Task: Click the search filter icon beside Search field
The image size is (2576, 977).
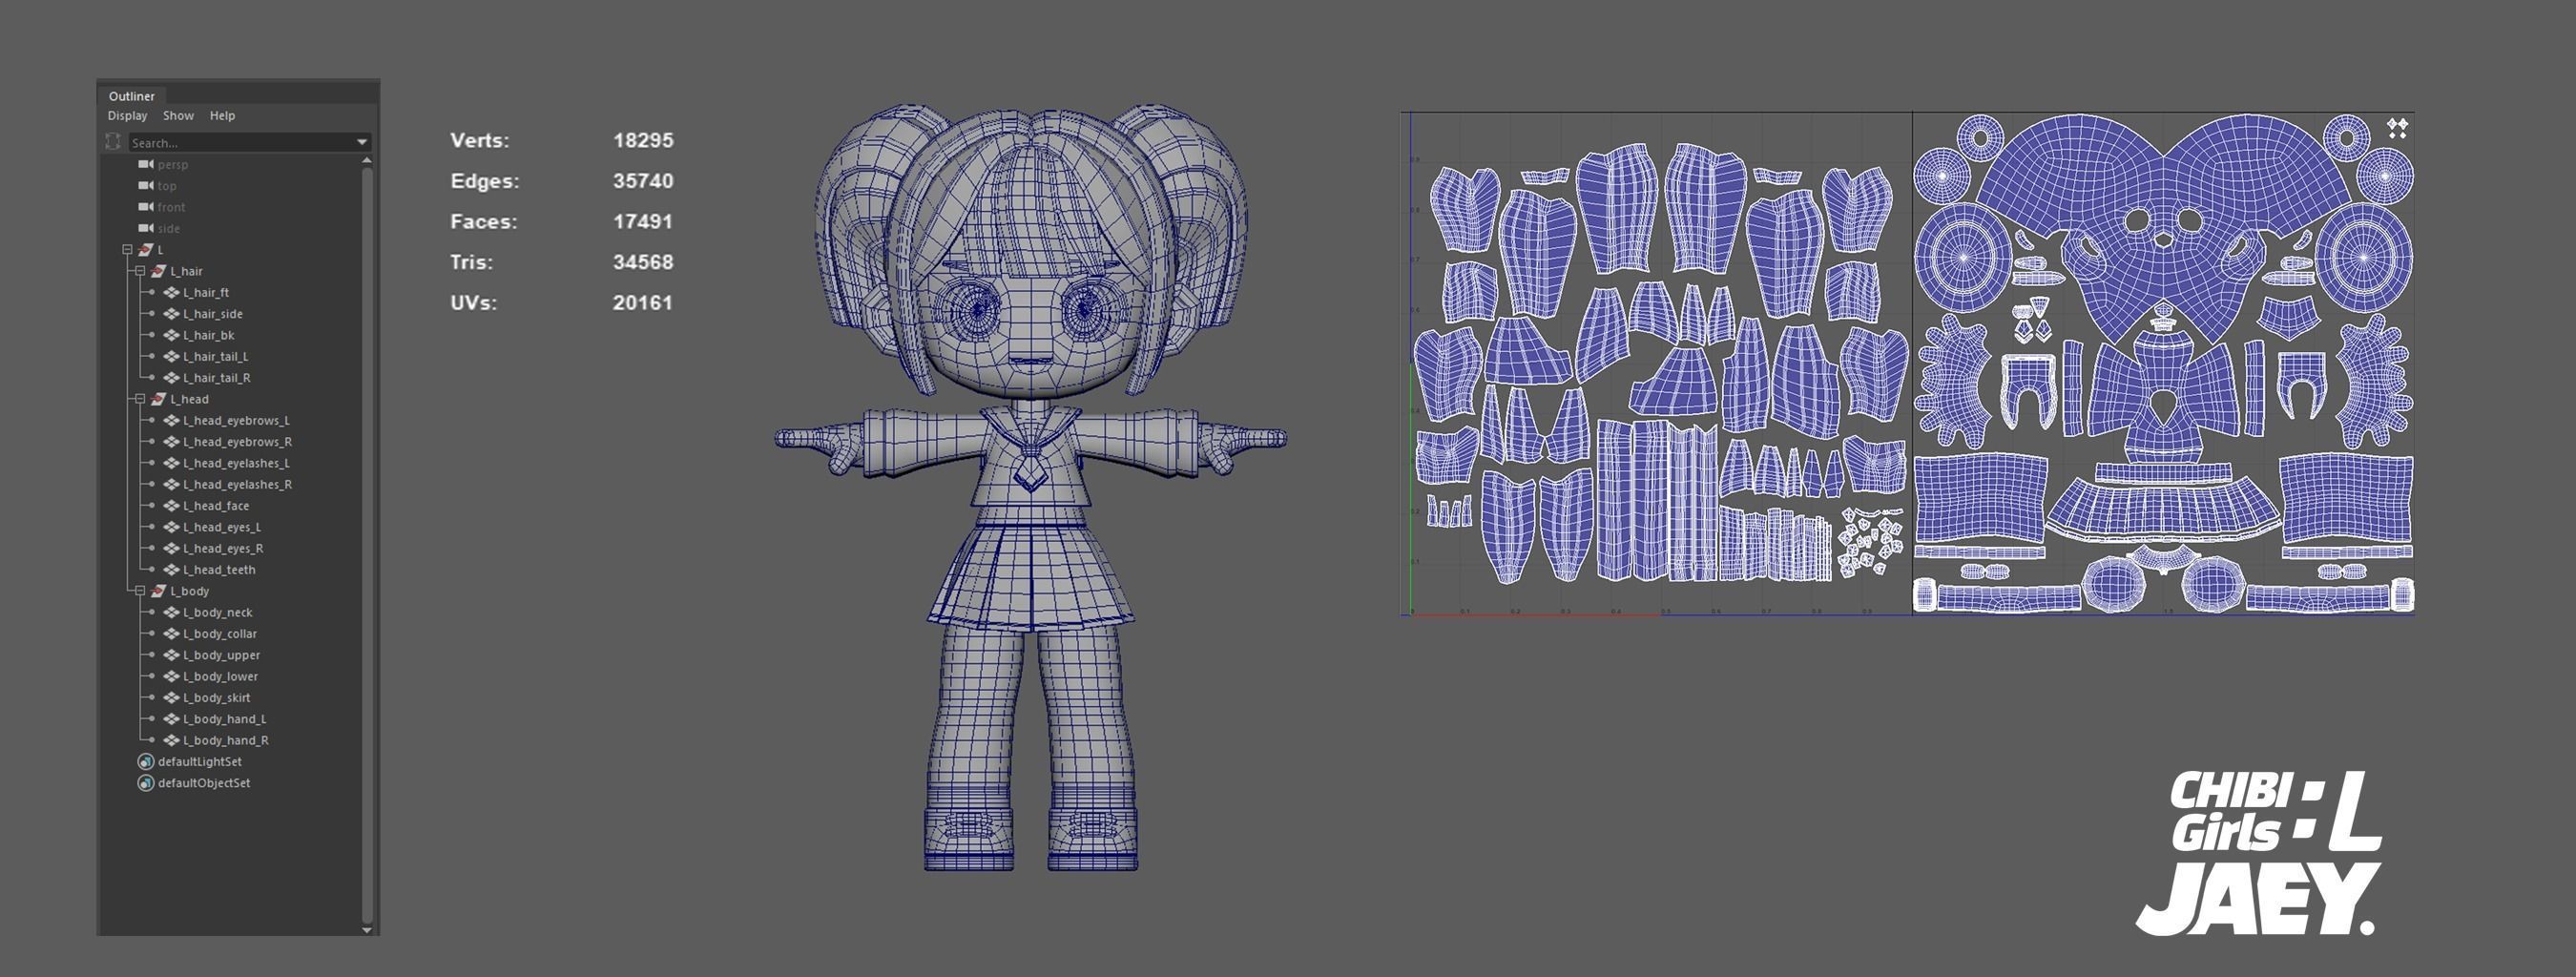Action: tap(113, 142)
